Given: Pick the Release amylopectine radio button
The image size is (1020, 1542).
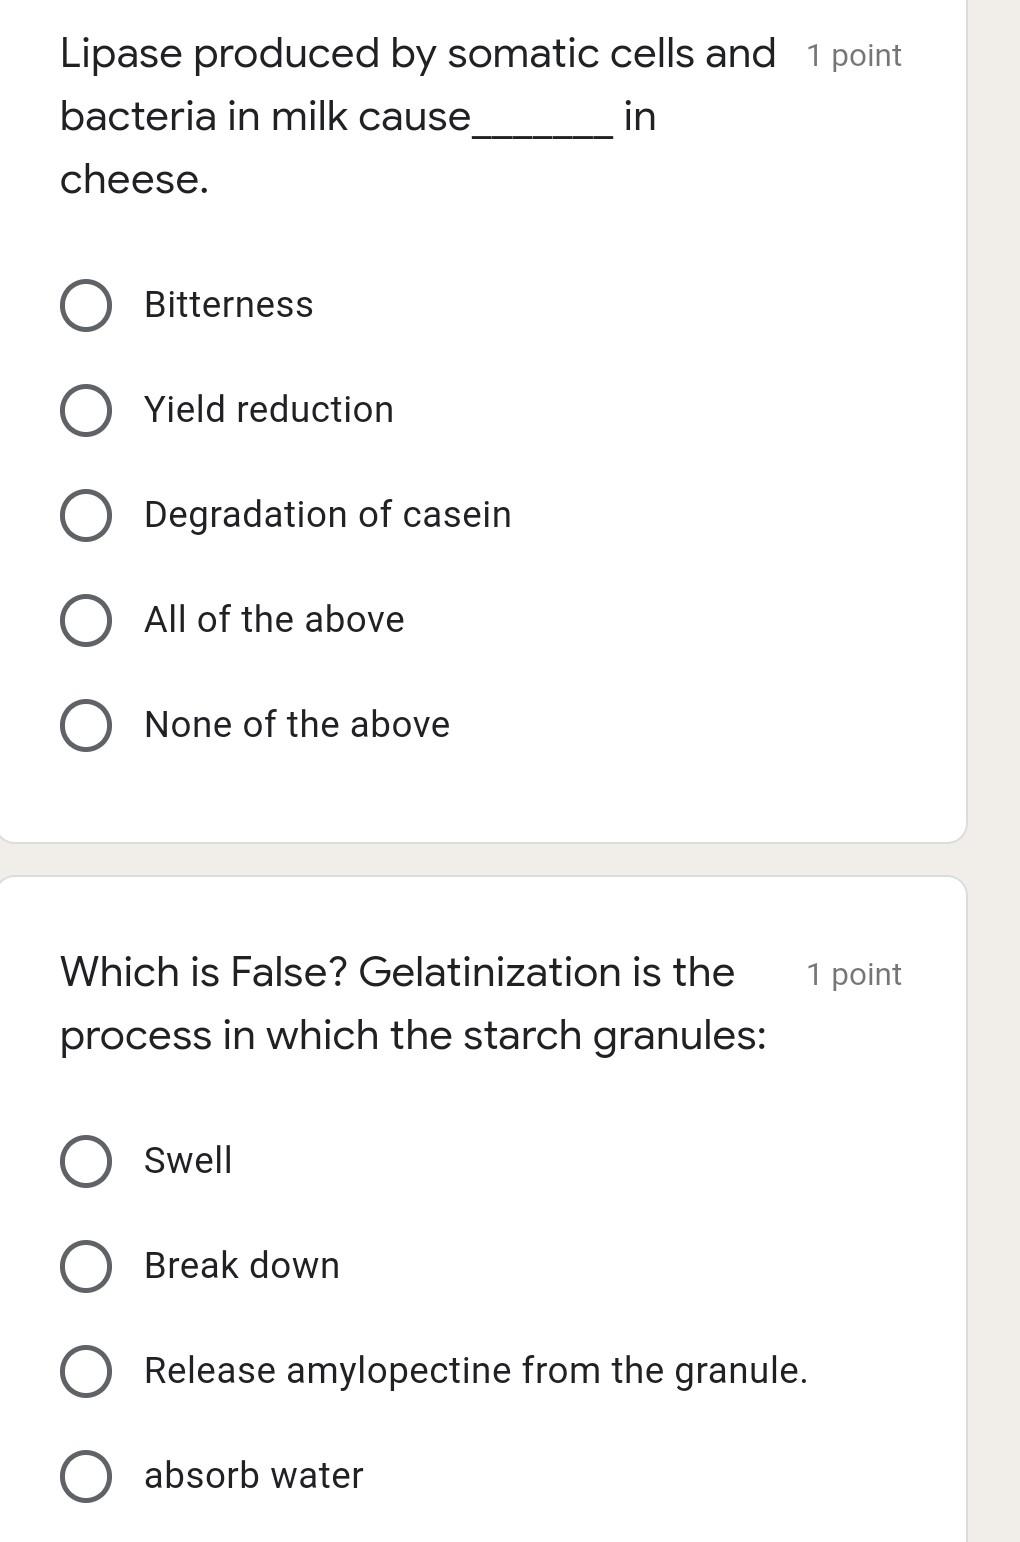Looking at the screenshot, I should 86,1371.
